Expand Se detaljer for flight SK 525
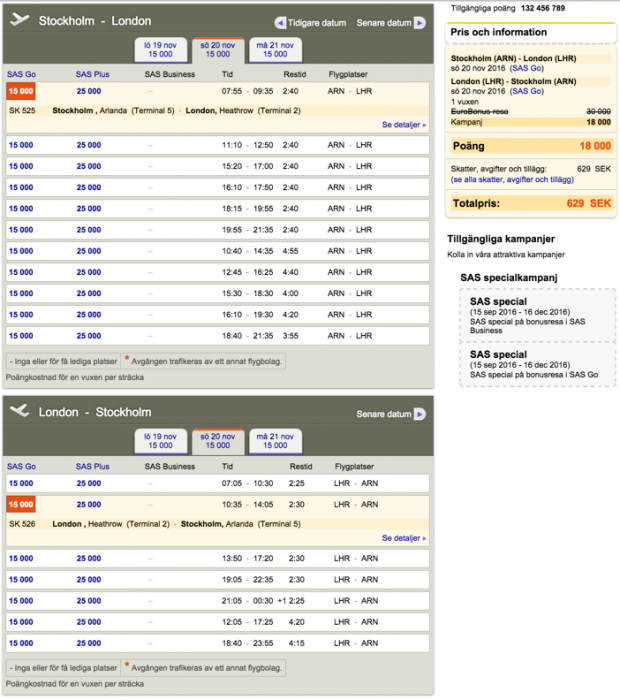Viewport: 620px width, 700px height. [x=403, y=125]
